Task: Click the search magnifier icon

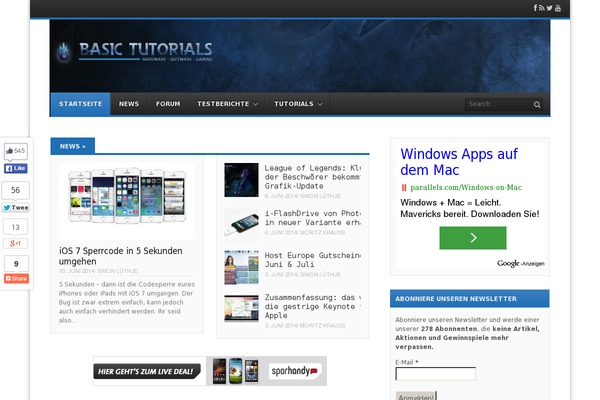Action: [537, 104]
